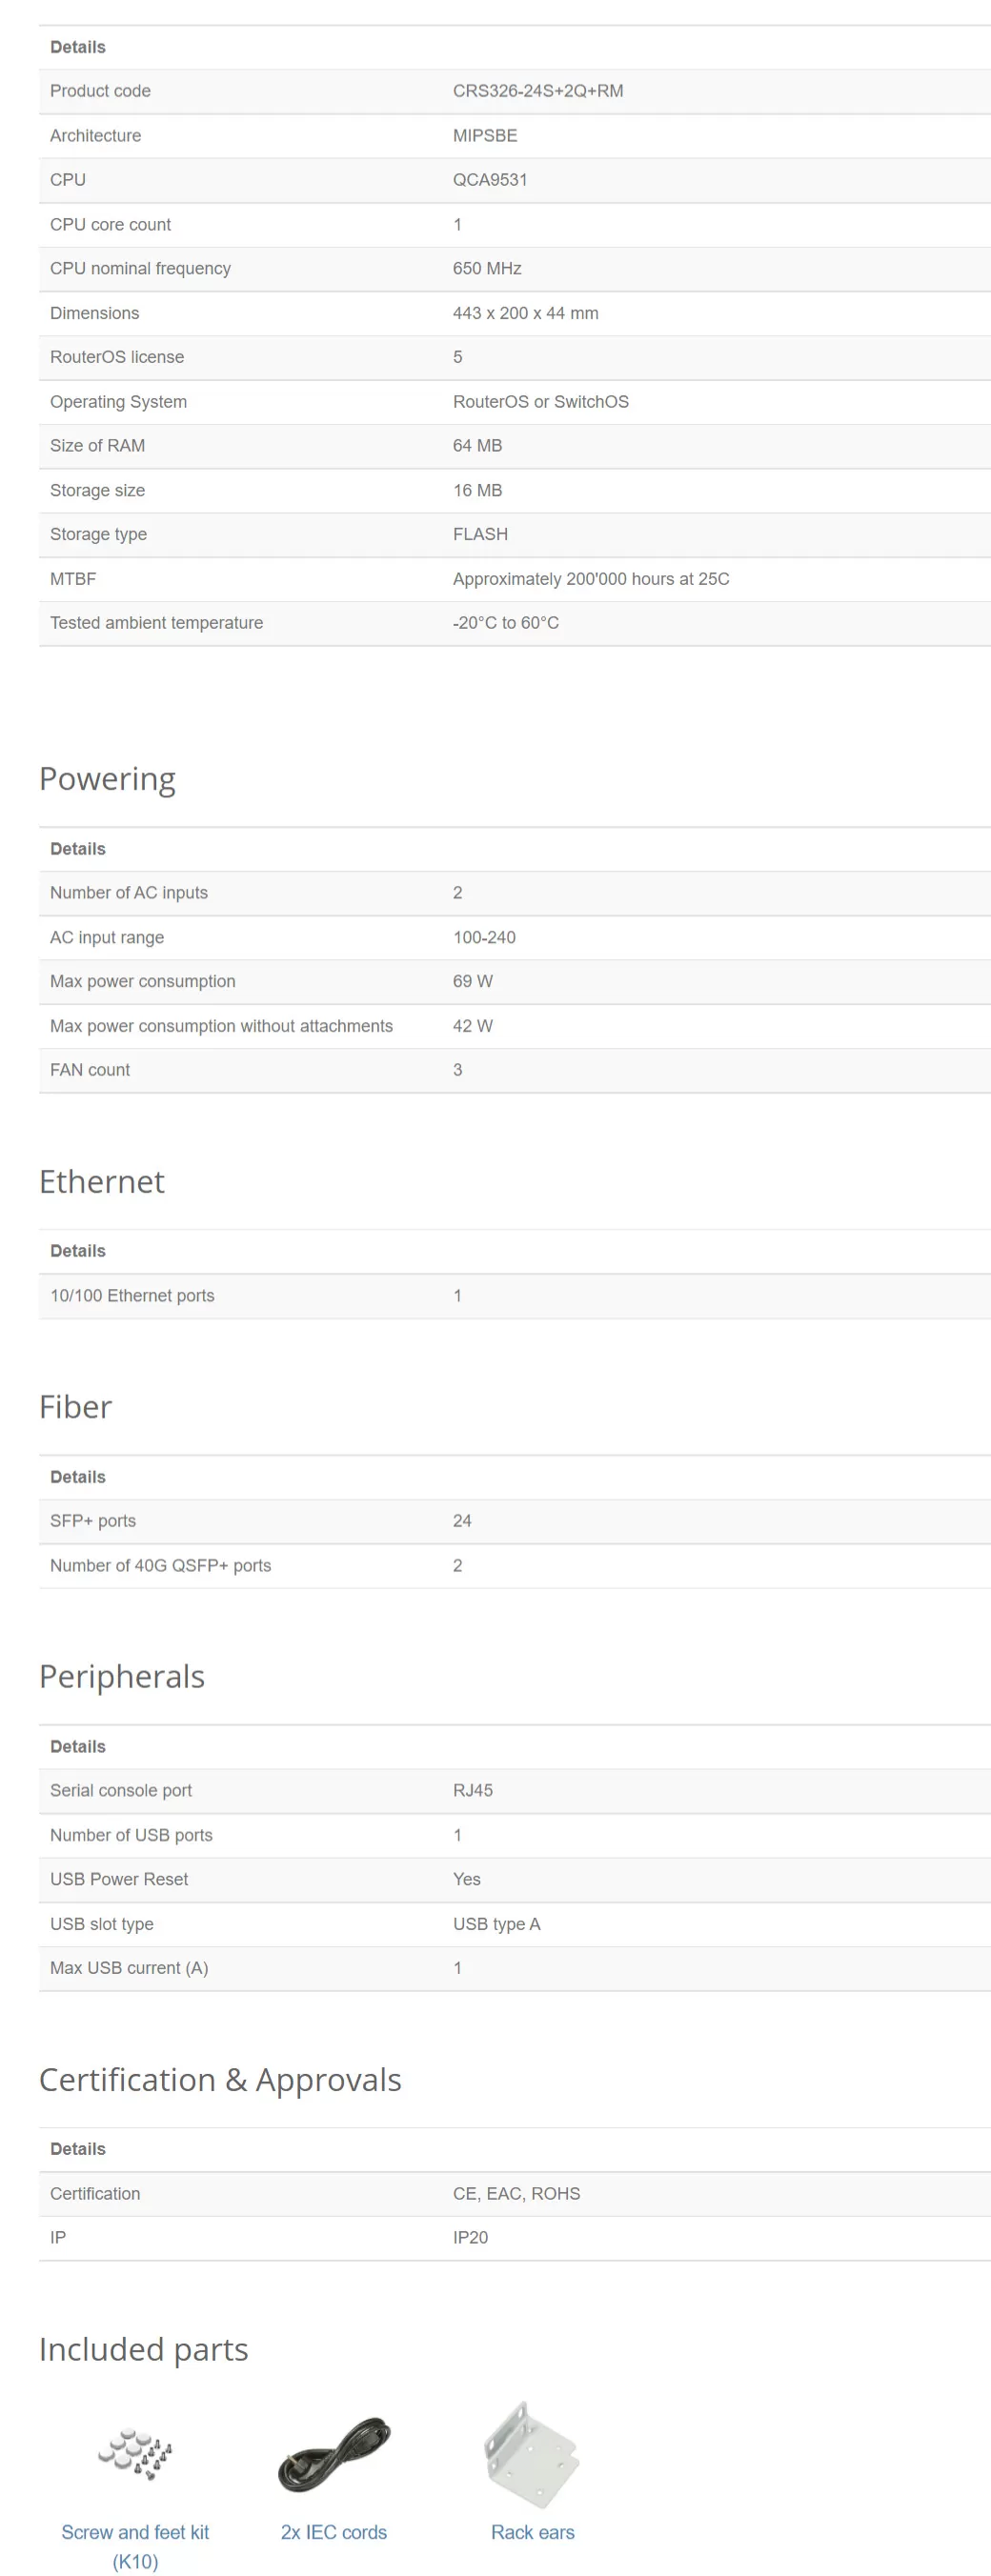This screenshot has width=991, height=2576.
Task: Click the MTBF row value
Action: tap(591, 579)
